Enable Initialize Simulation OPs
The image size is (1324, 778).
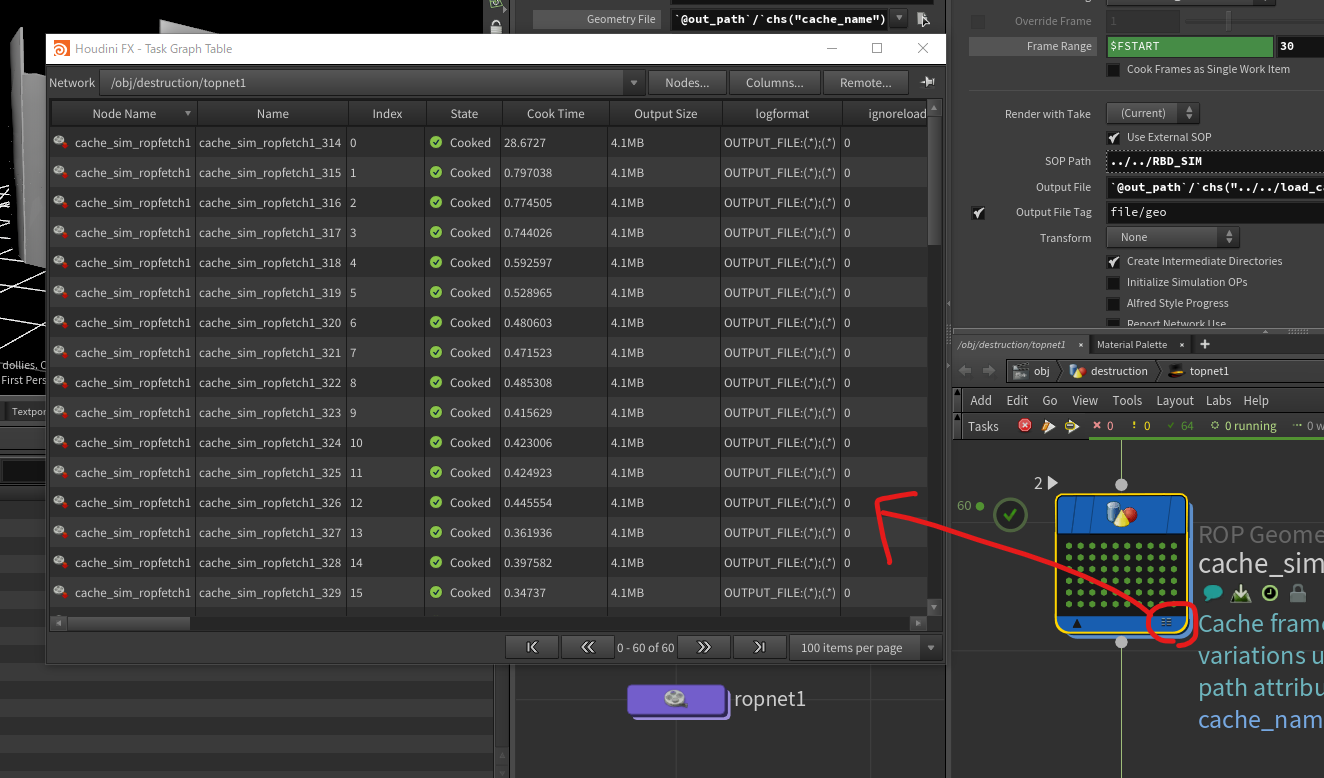pos(1113,283)
